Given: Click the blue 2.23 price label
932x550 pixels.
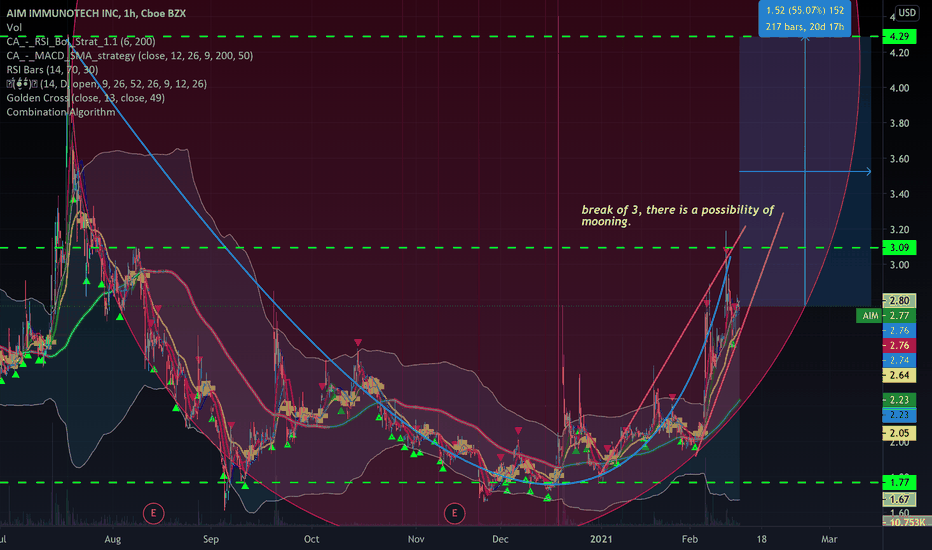Looking at the screenshot, I should click(x=899, y=414).
